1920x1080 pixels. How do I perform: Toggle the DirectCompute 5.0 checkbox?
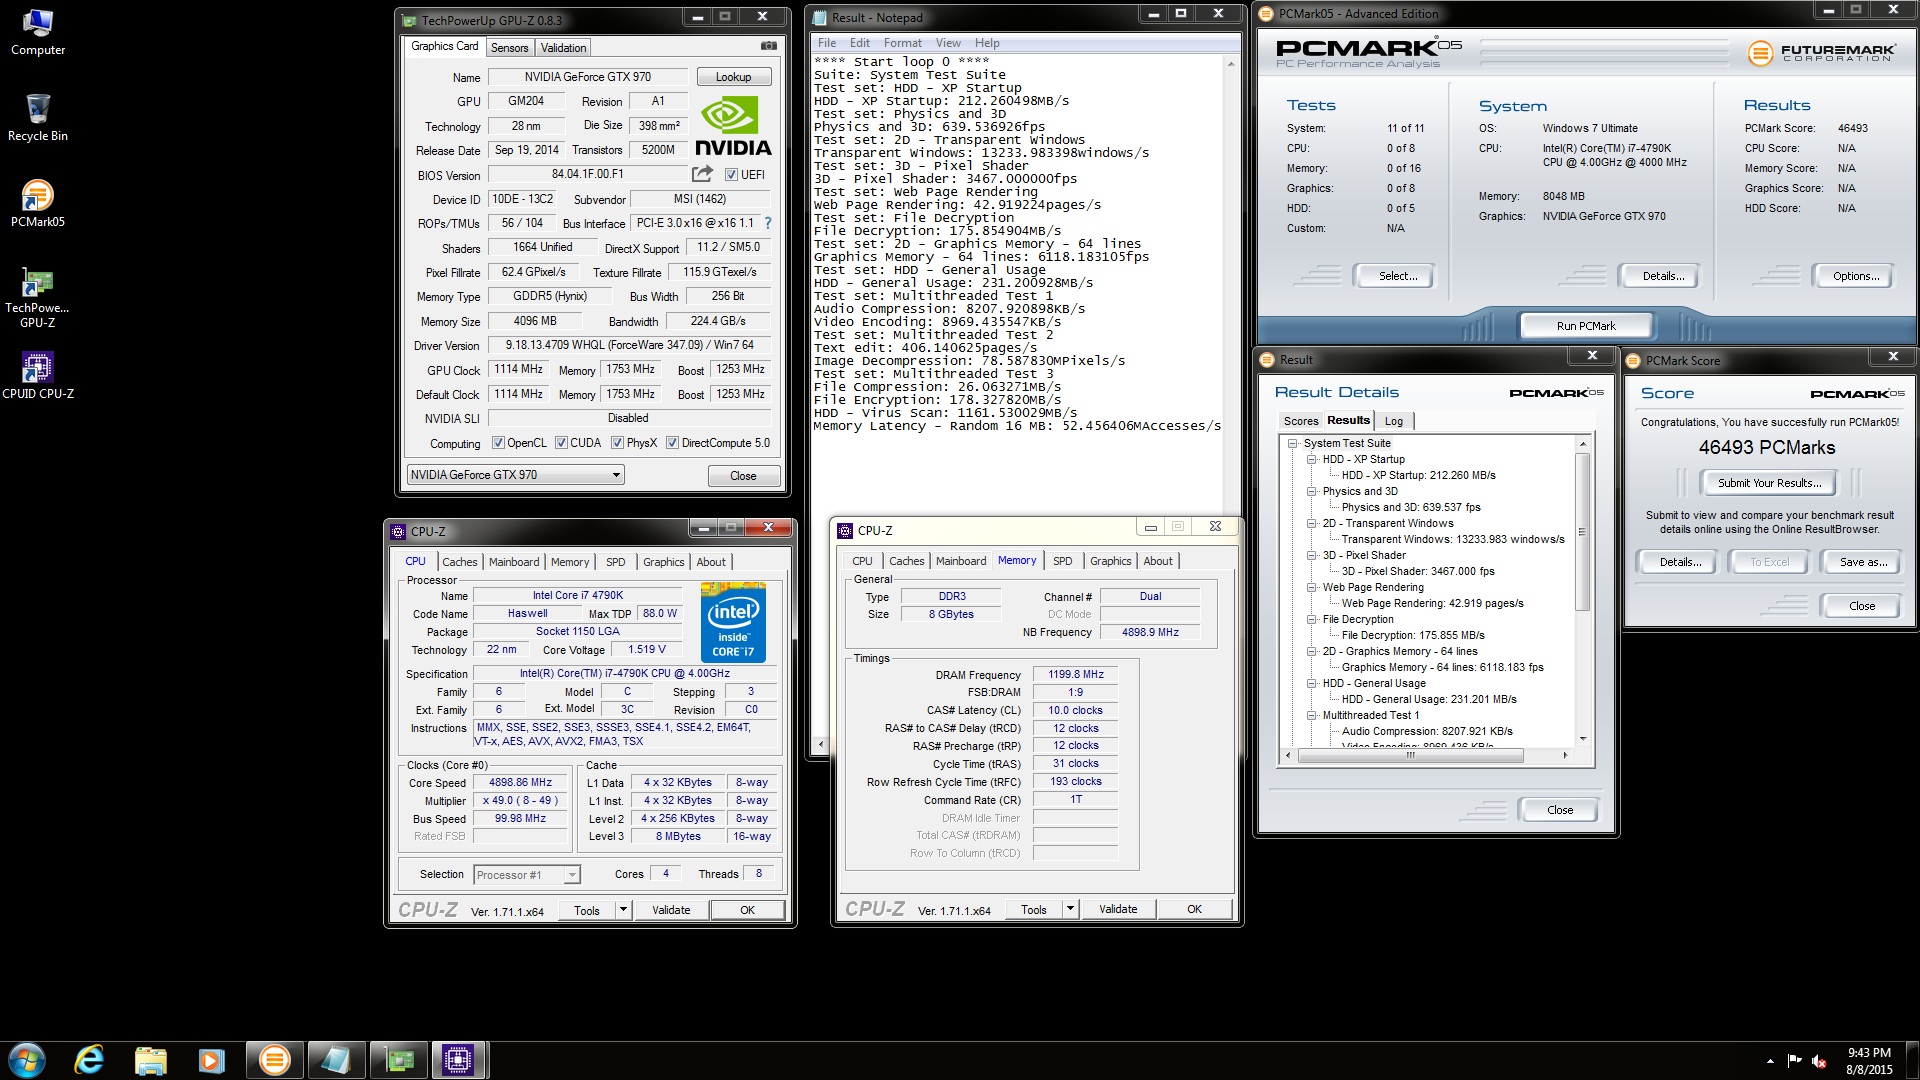[672, 443]
